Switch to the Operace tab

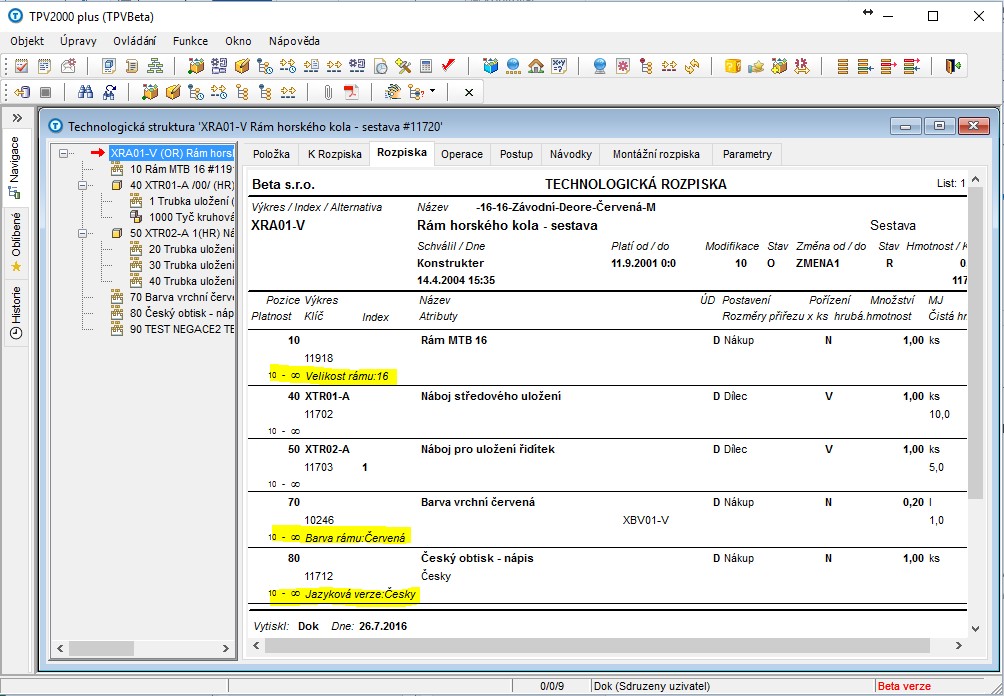click(x=462, y=154)
